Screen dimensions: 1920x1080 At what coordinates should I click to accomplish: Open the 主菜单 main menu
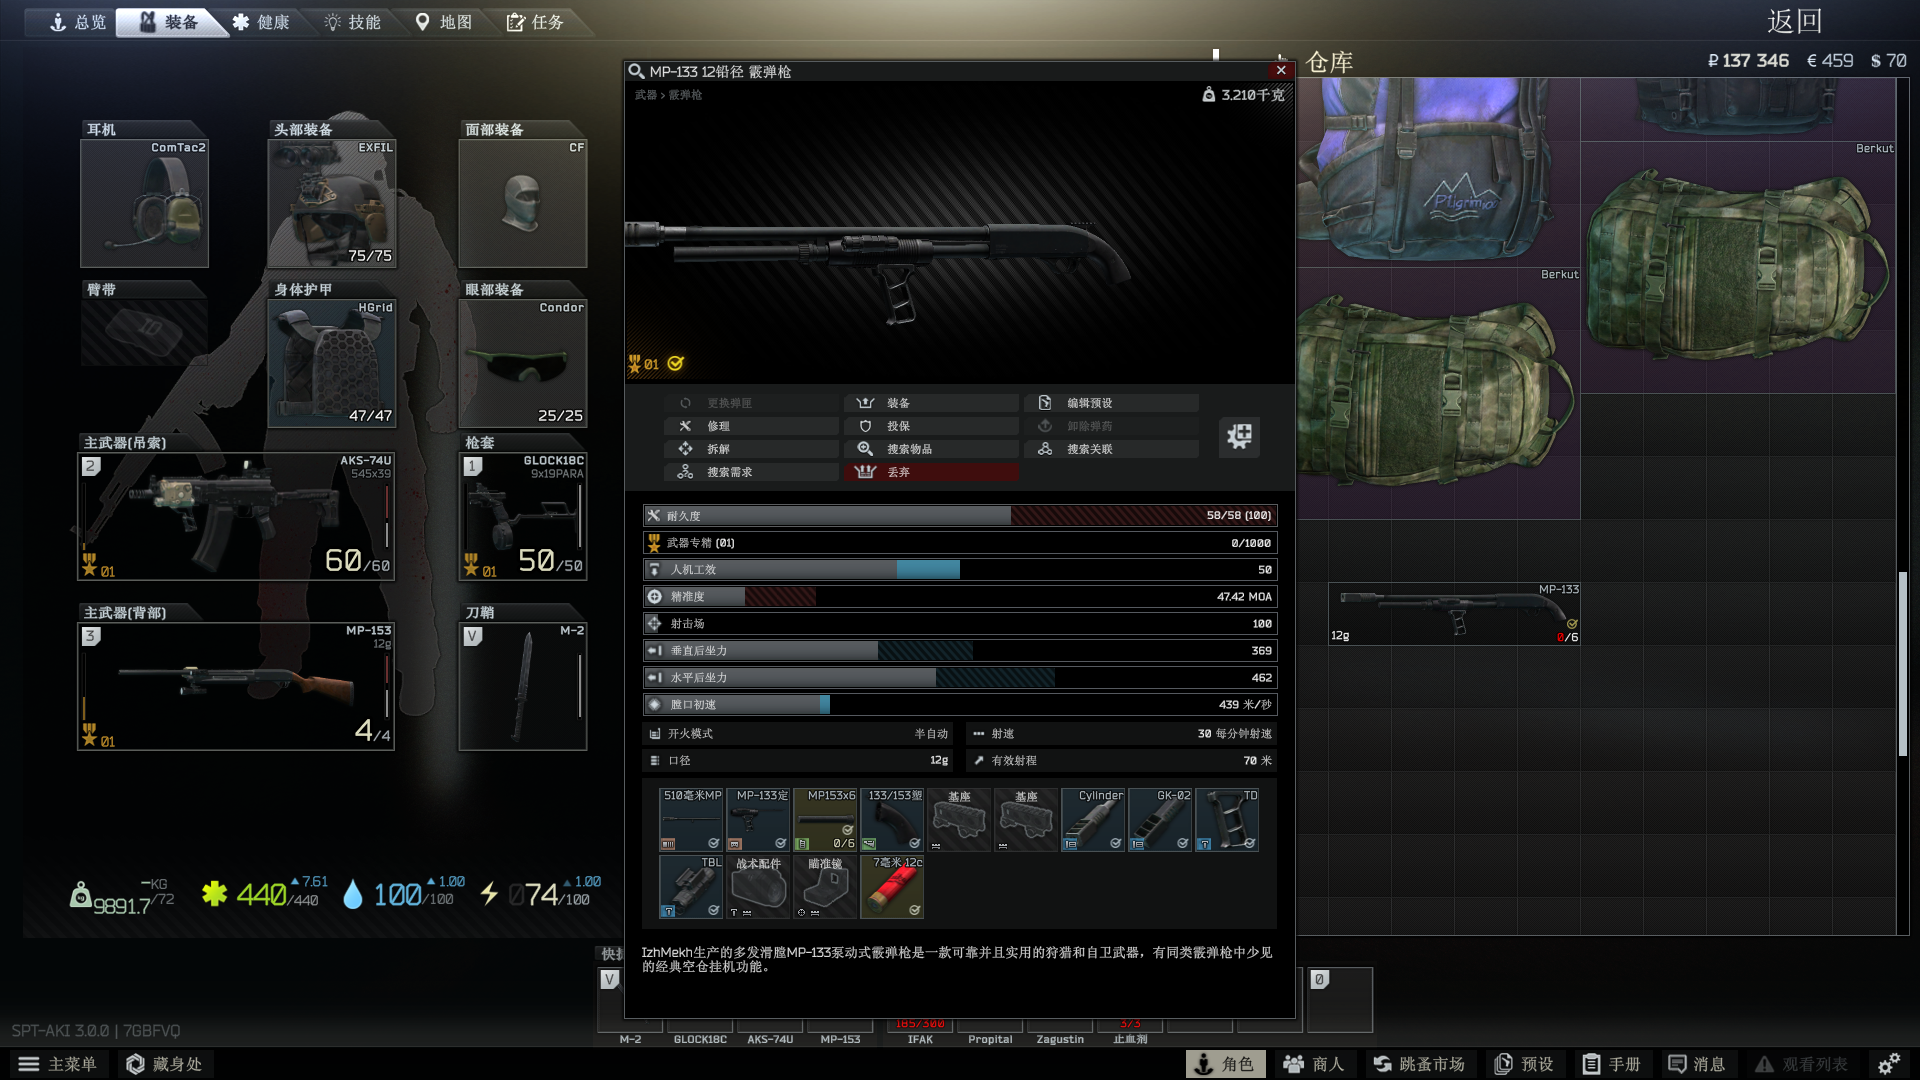tap(58, 1064)
